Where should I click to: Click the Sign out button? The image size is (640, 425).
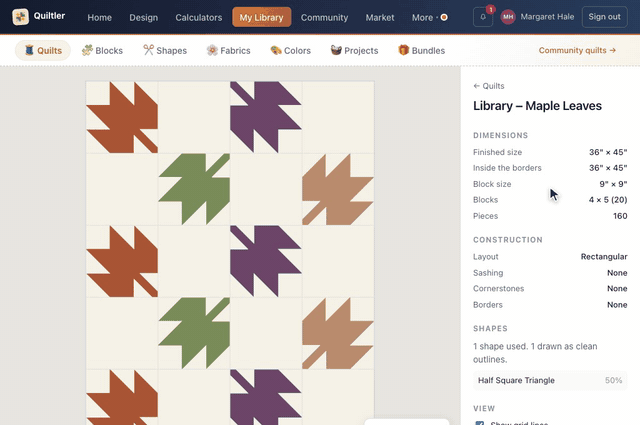[x=604, y=17]
